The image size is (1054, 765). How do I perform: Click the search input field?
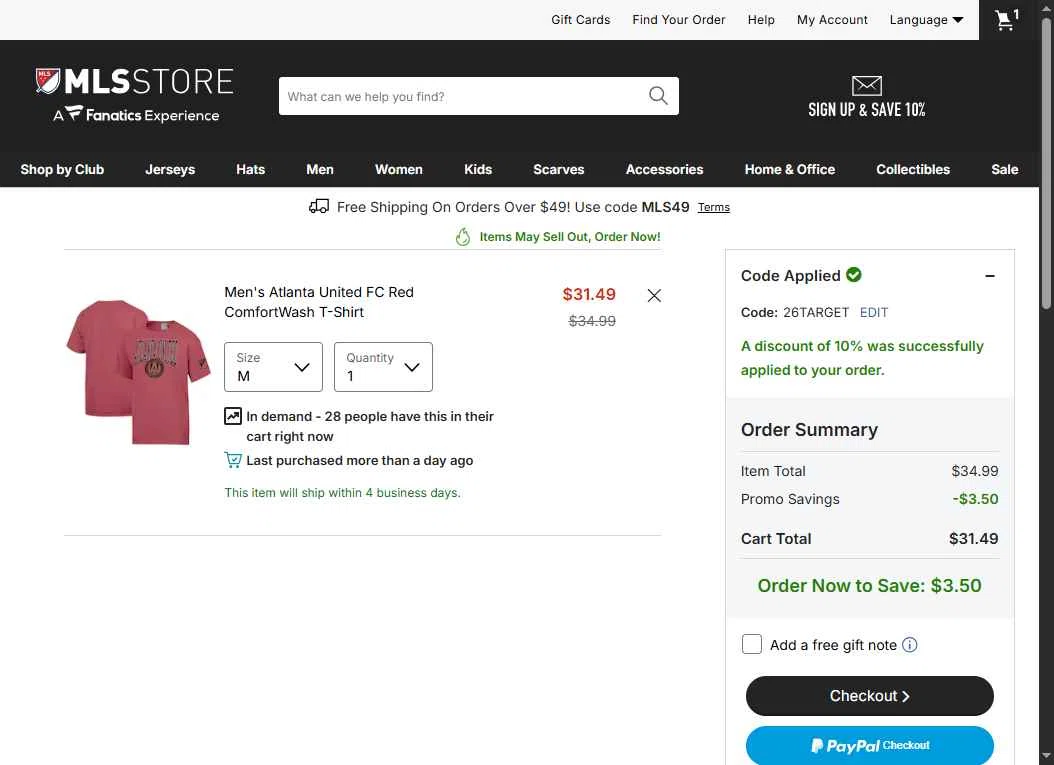(464, 96)
